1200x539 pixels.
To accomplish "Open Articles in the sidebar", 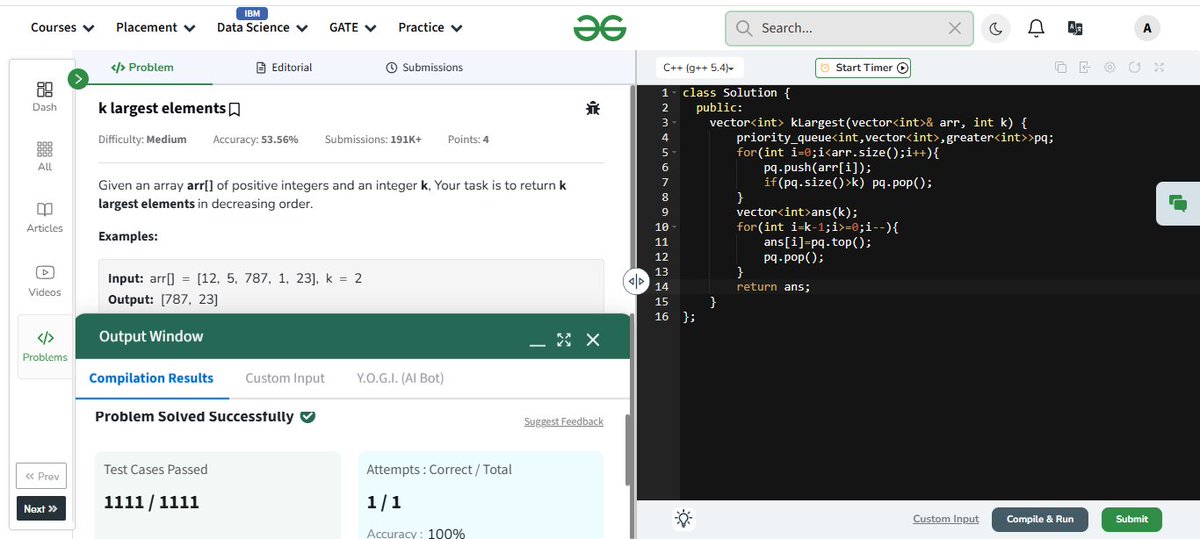I will (x=44, y=217).
